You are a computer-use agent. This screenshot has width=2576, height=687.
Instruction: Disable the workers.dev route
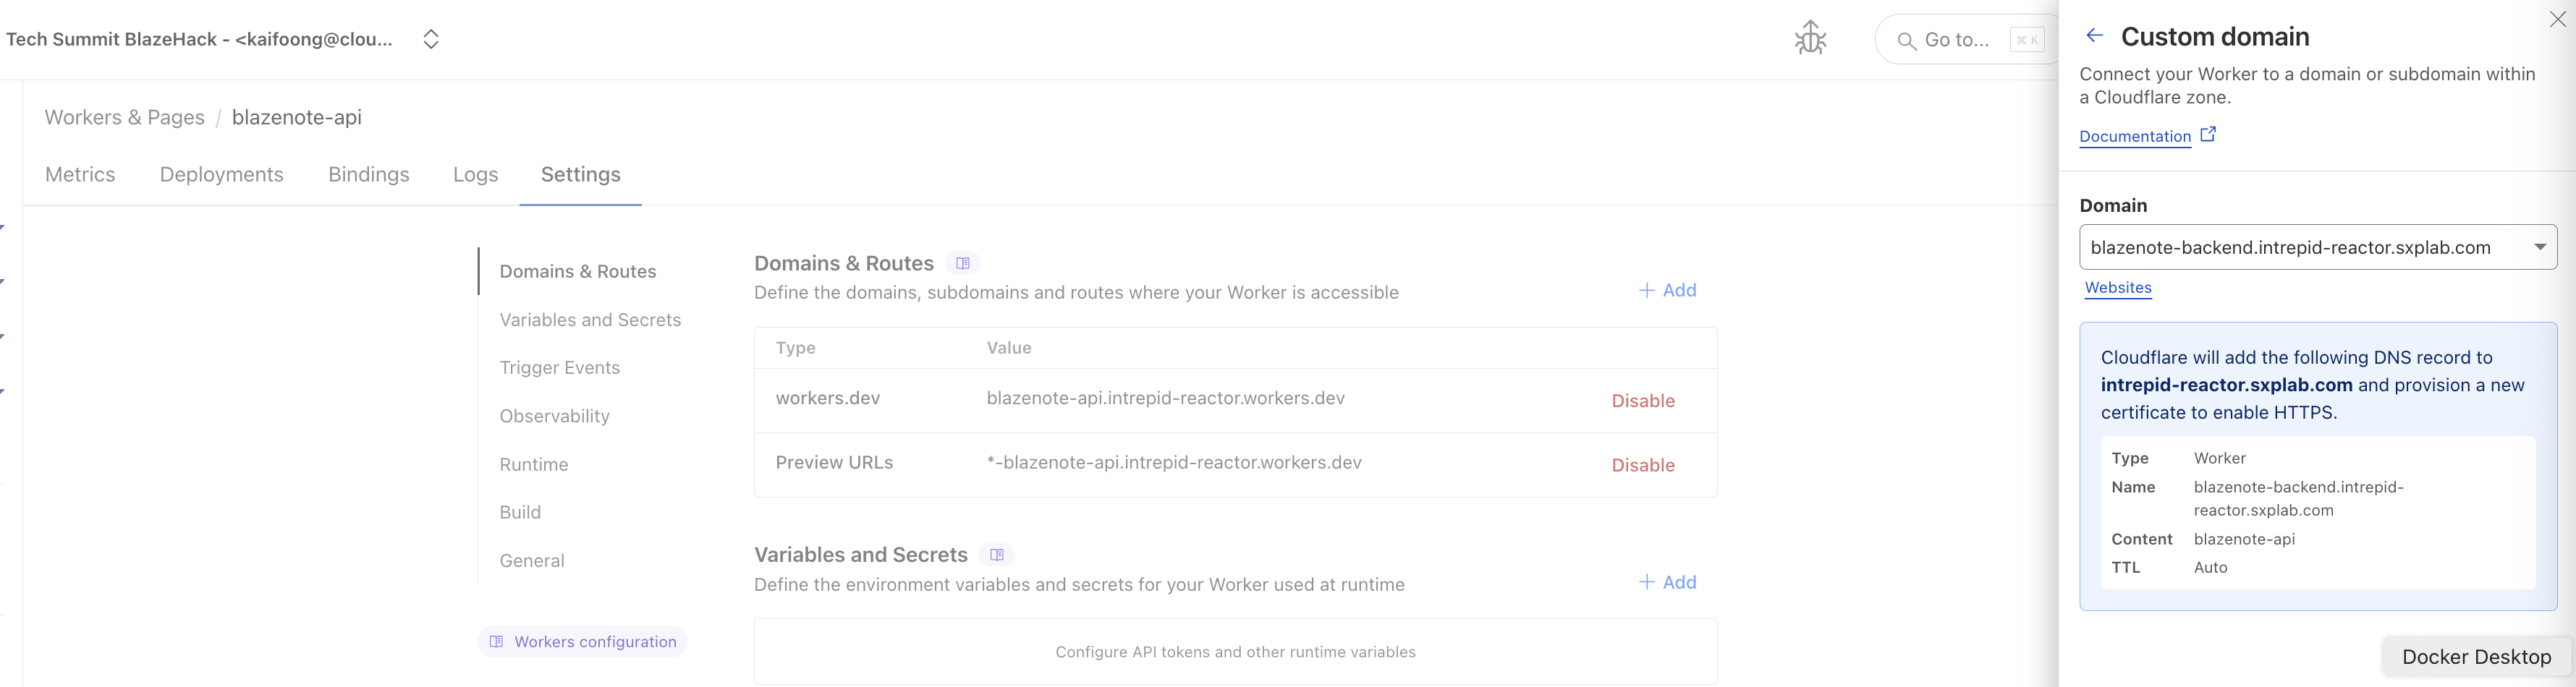(1642, 401)
